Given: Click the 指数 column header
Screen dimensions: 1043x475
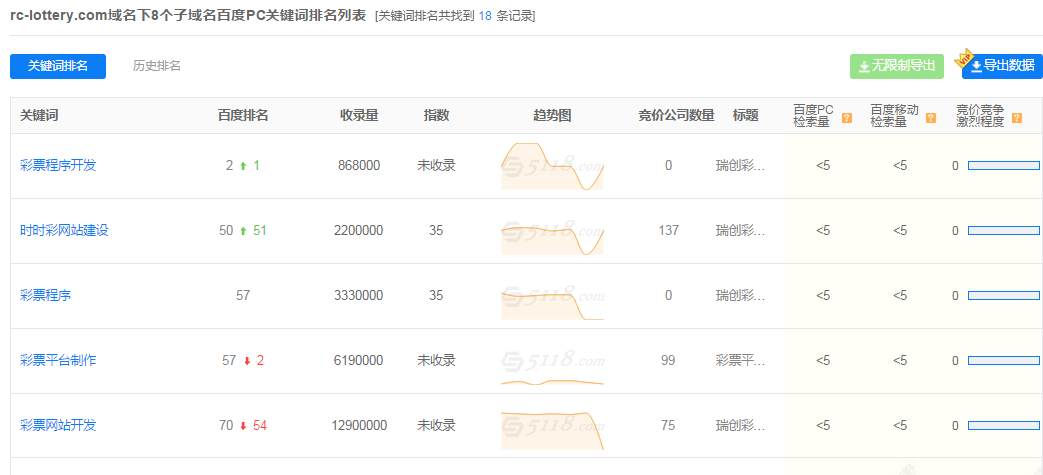Looking at the screenshot, I should [x=436, y=116].
